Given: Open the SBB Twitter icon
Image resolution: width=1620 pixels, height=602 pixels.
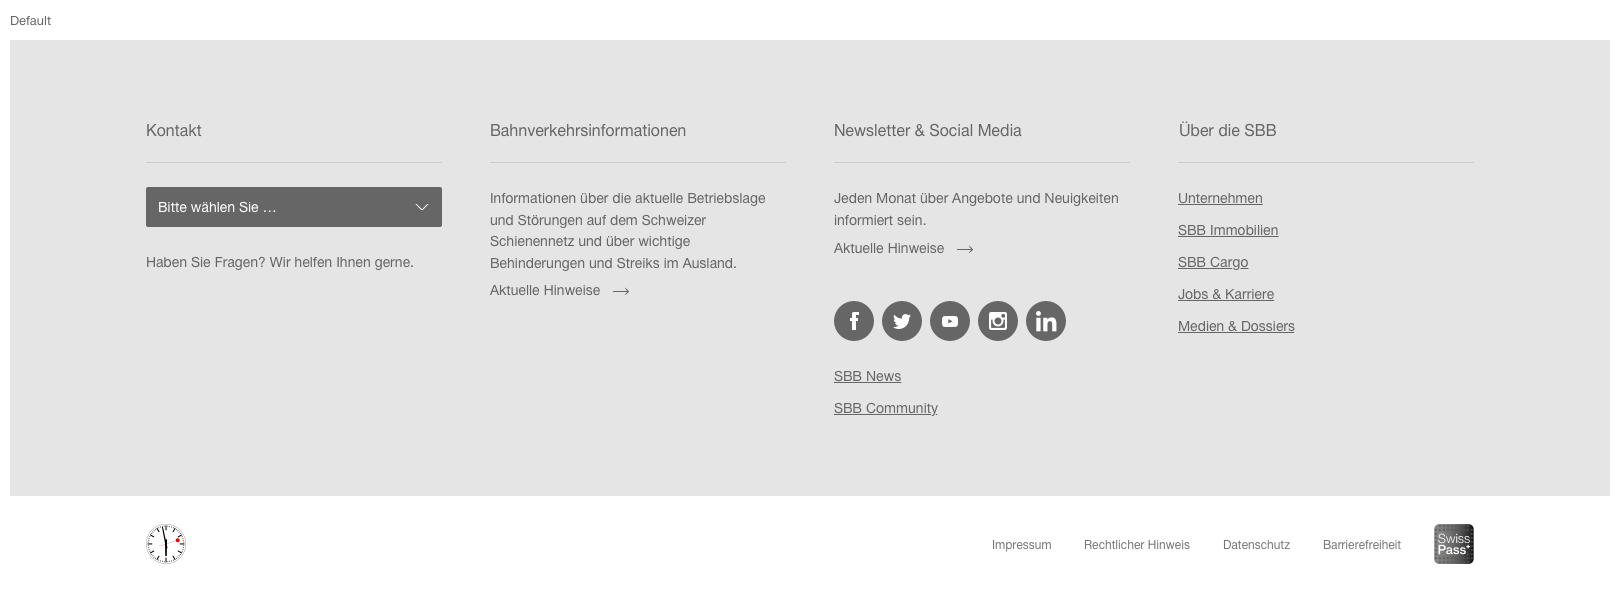Looking at the screenshot, I should tap(902, 321).
